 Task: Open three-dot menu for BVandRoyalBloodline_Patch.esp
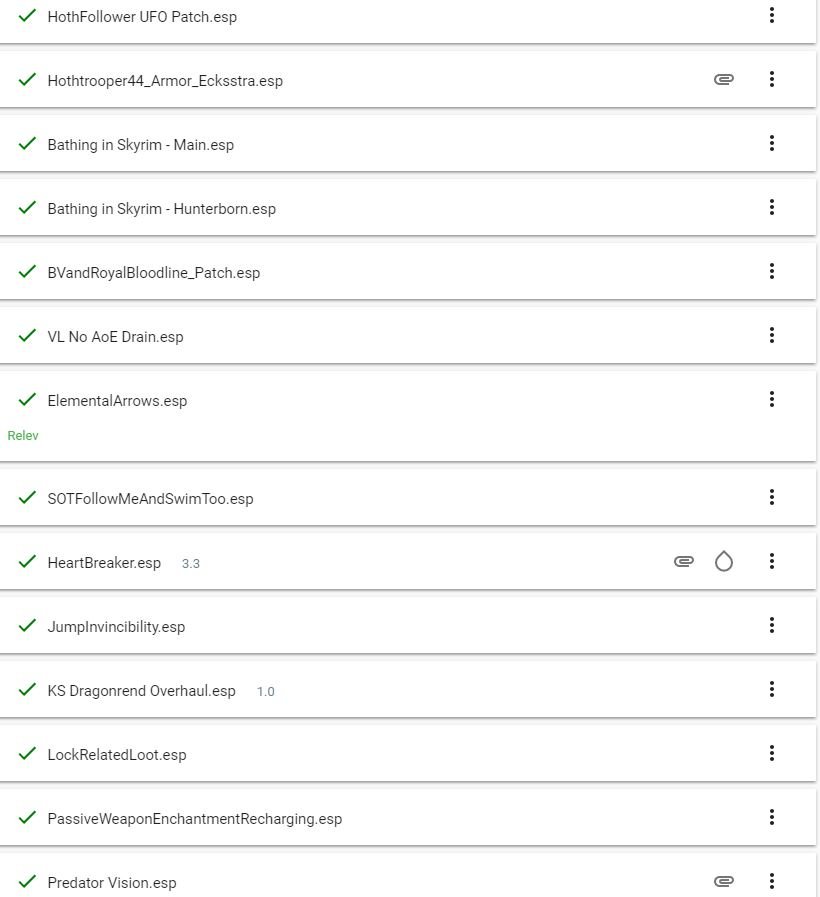(771, 271)
